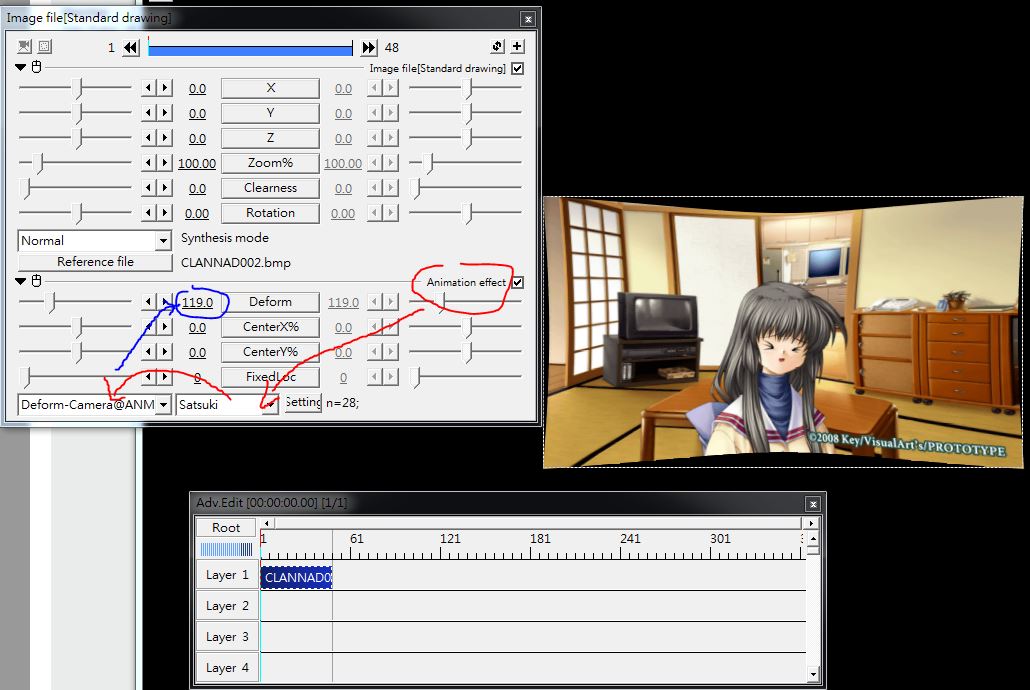Image resolution: width=1030 pixels, height=690 pixels.
Task: Toggle Layer 3 in timeline
Action: point(227,637)
